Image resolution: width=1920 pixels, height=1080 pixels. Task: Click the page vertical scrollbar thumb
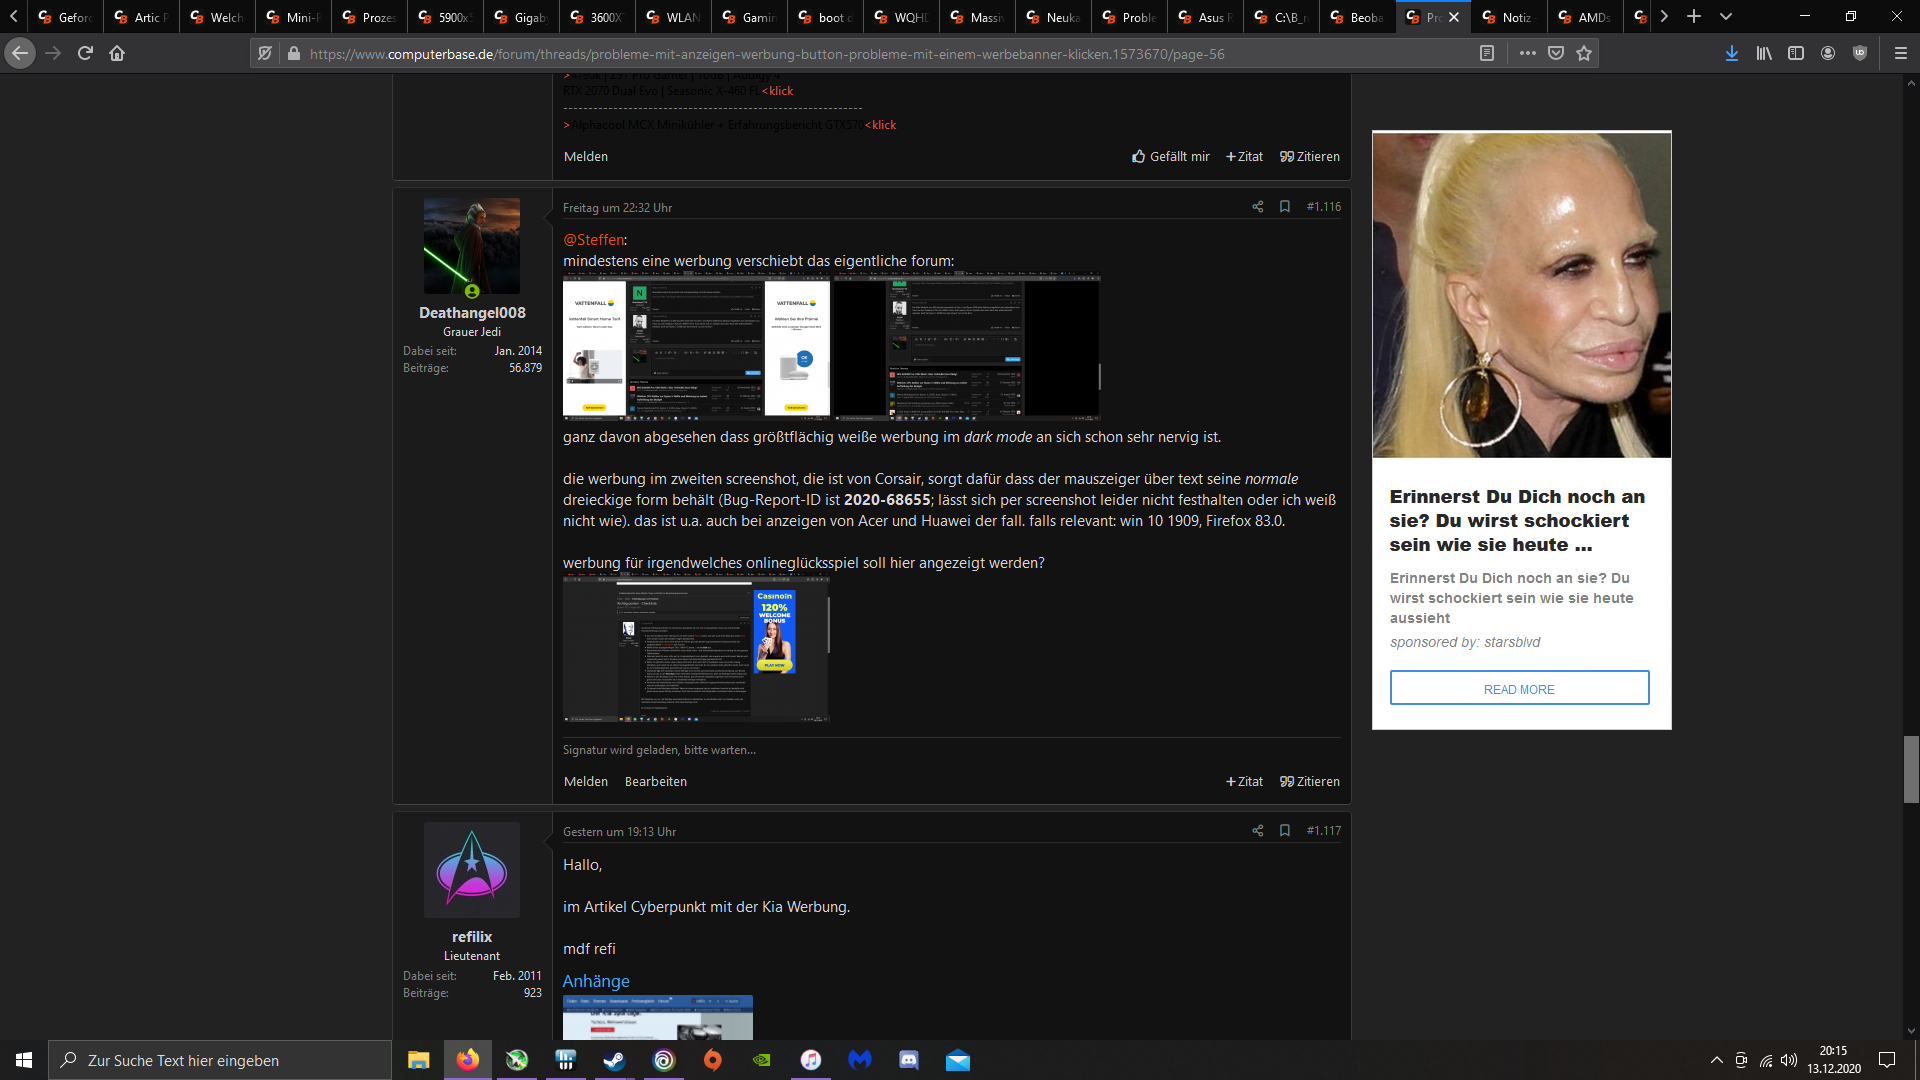click(1911, 769)
